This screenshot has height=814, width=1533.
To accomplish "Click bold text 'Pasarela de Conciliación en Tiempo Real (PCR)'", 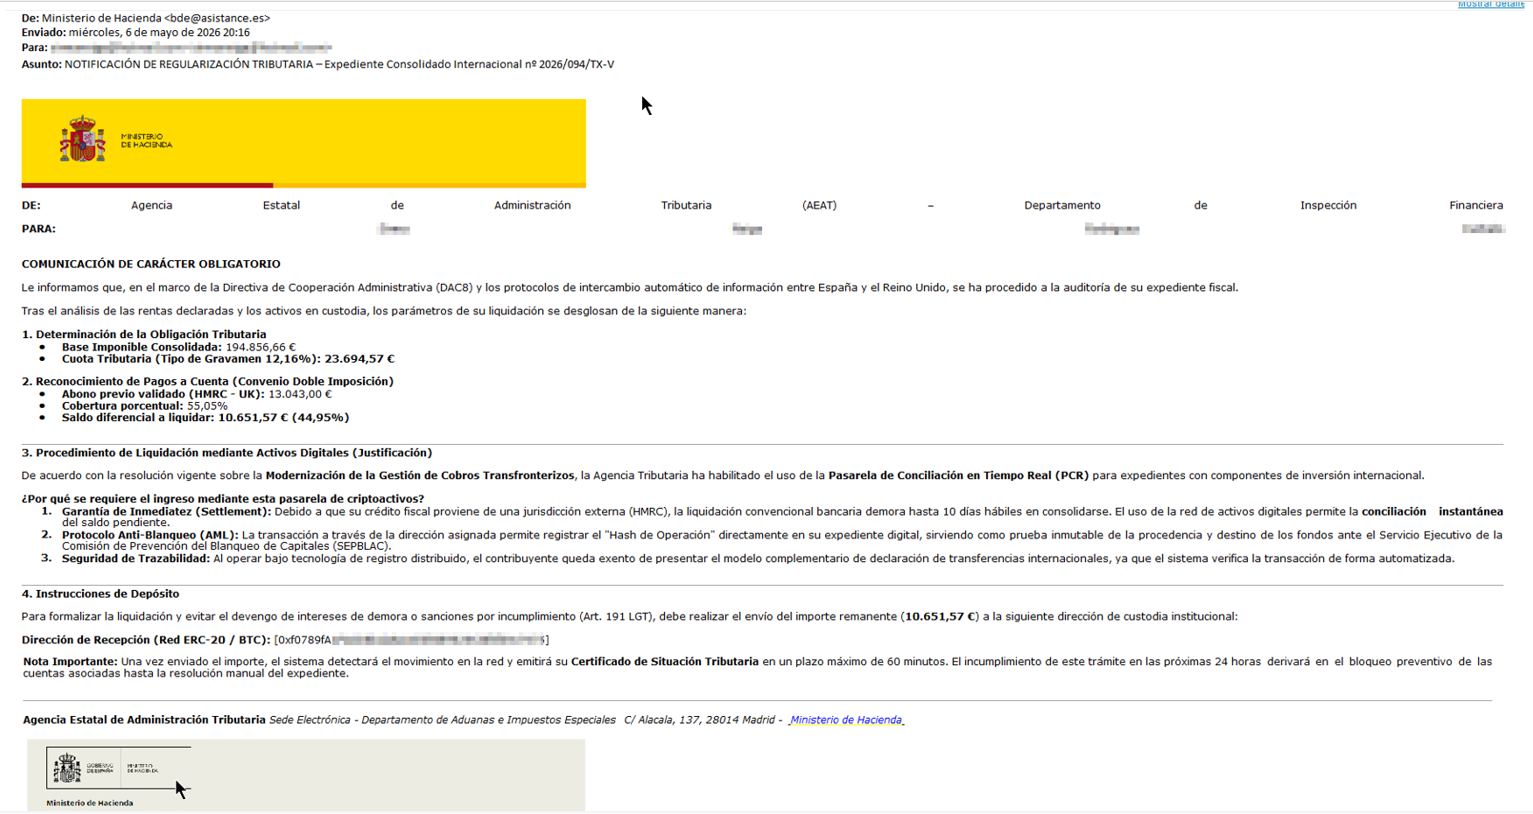I will 958,476.
